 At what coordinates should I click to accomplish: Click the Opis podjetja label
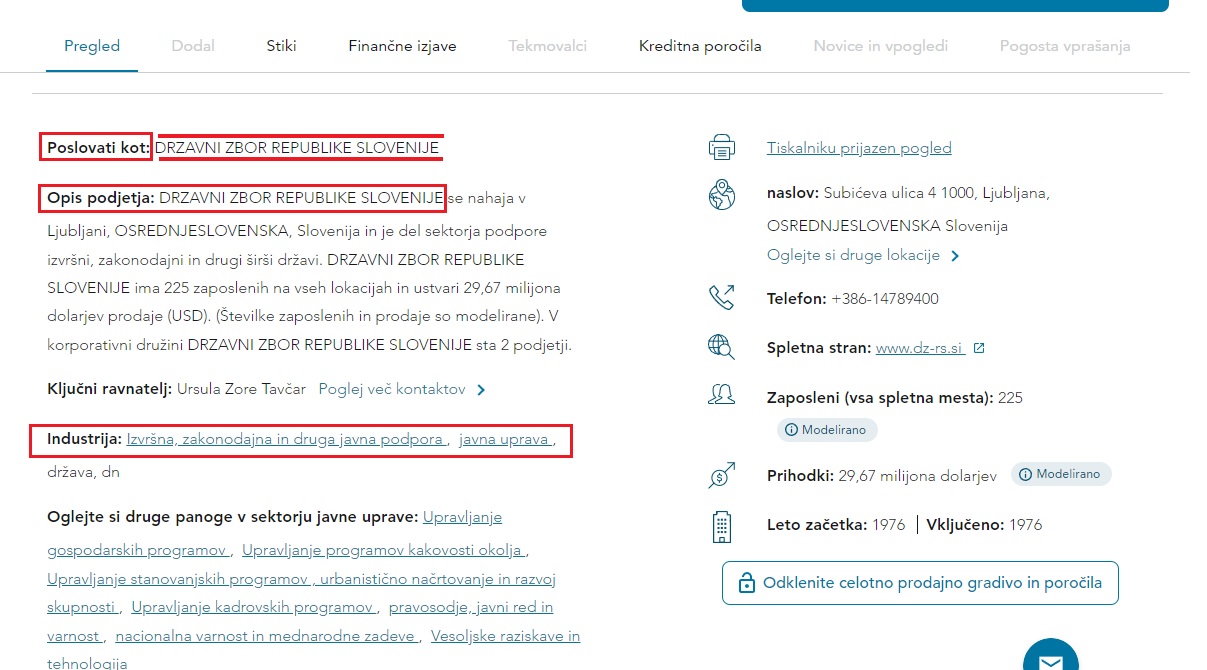click(x=100, y=198)
